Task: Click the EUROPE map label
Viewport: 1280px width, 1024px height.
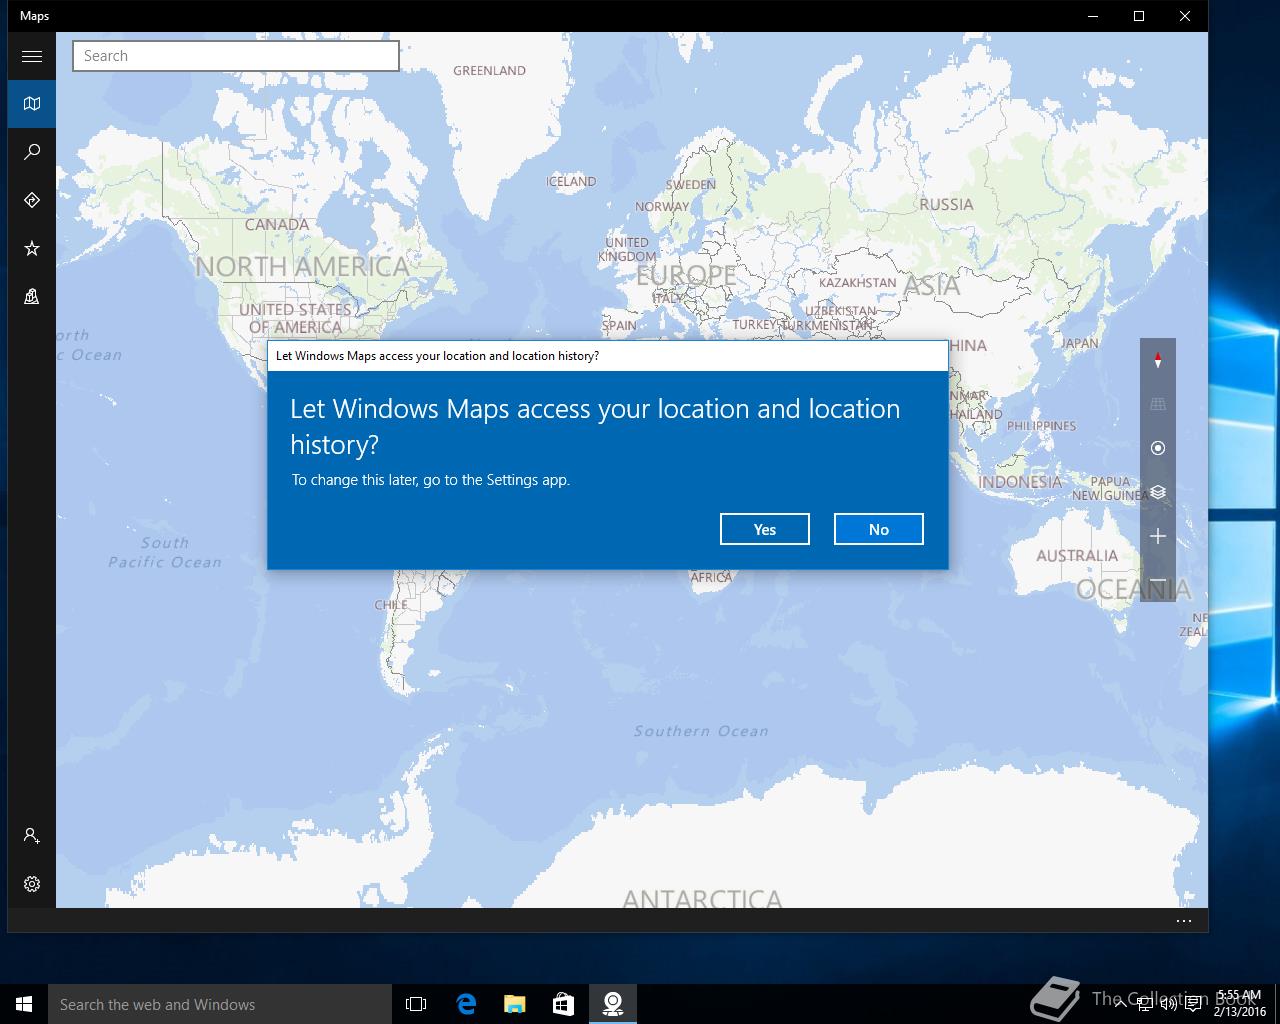Action: coord(686,275)
